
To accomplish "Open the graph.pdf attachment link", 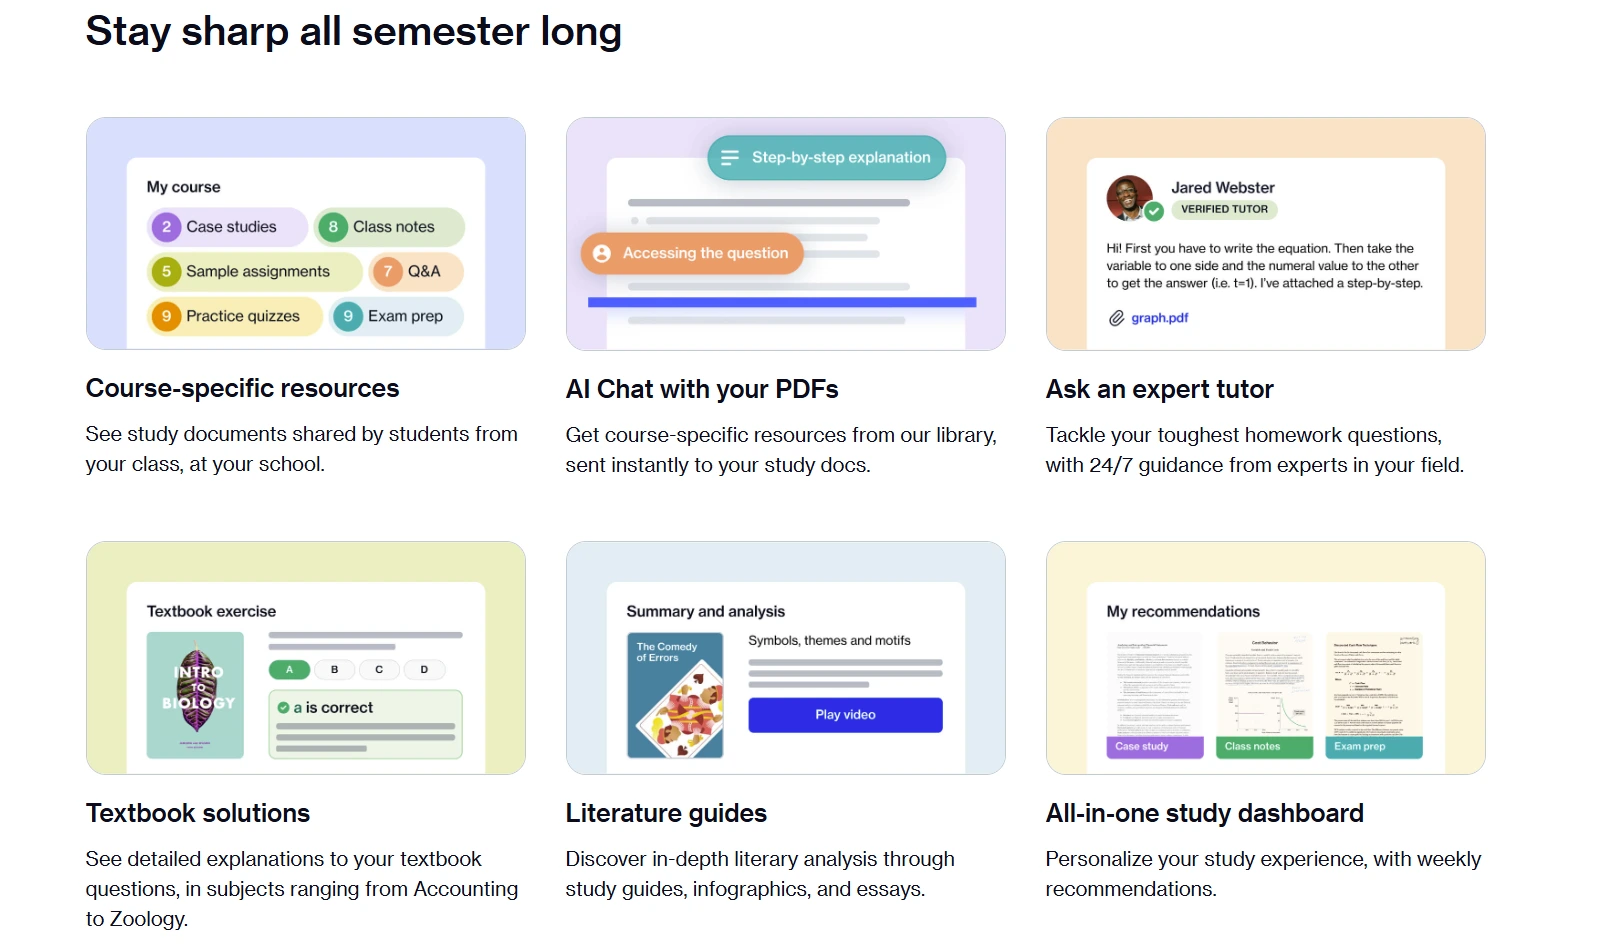I will [1159, 318].
